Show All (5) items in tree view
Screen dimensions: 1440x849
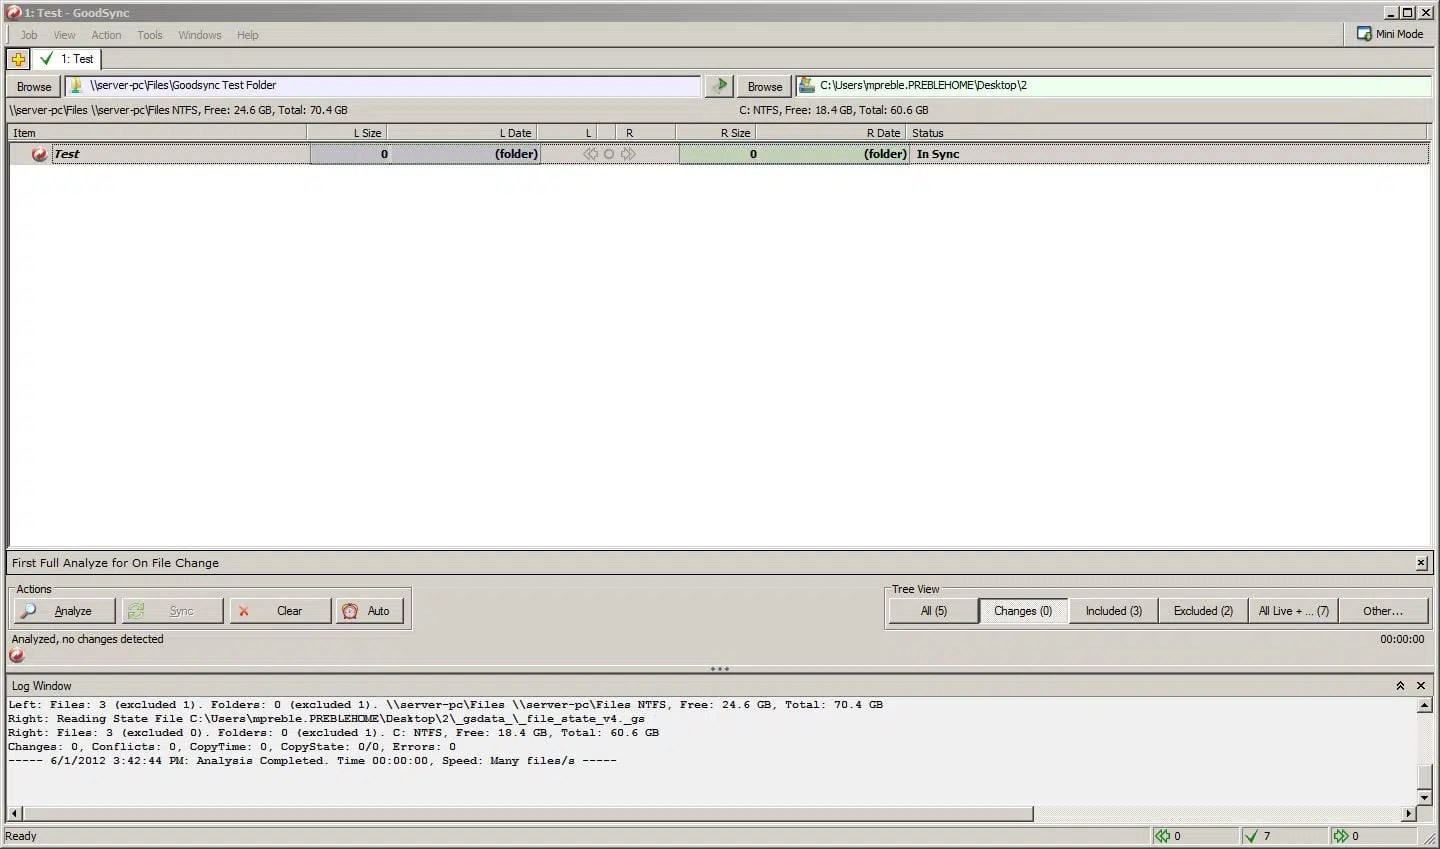tap(933, 611)
